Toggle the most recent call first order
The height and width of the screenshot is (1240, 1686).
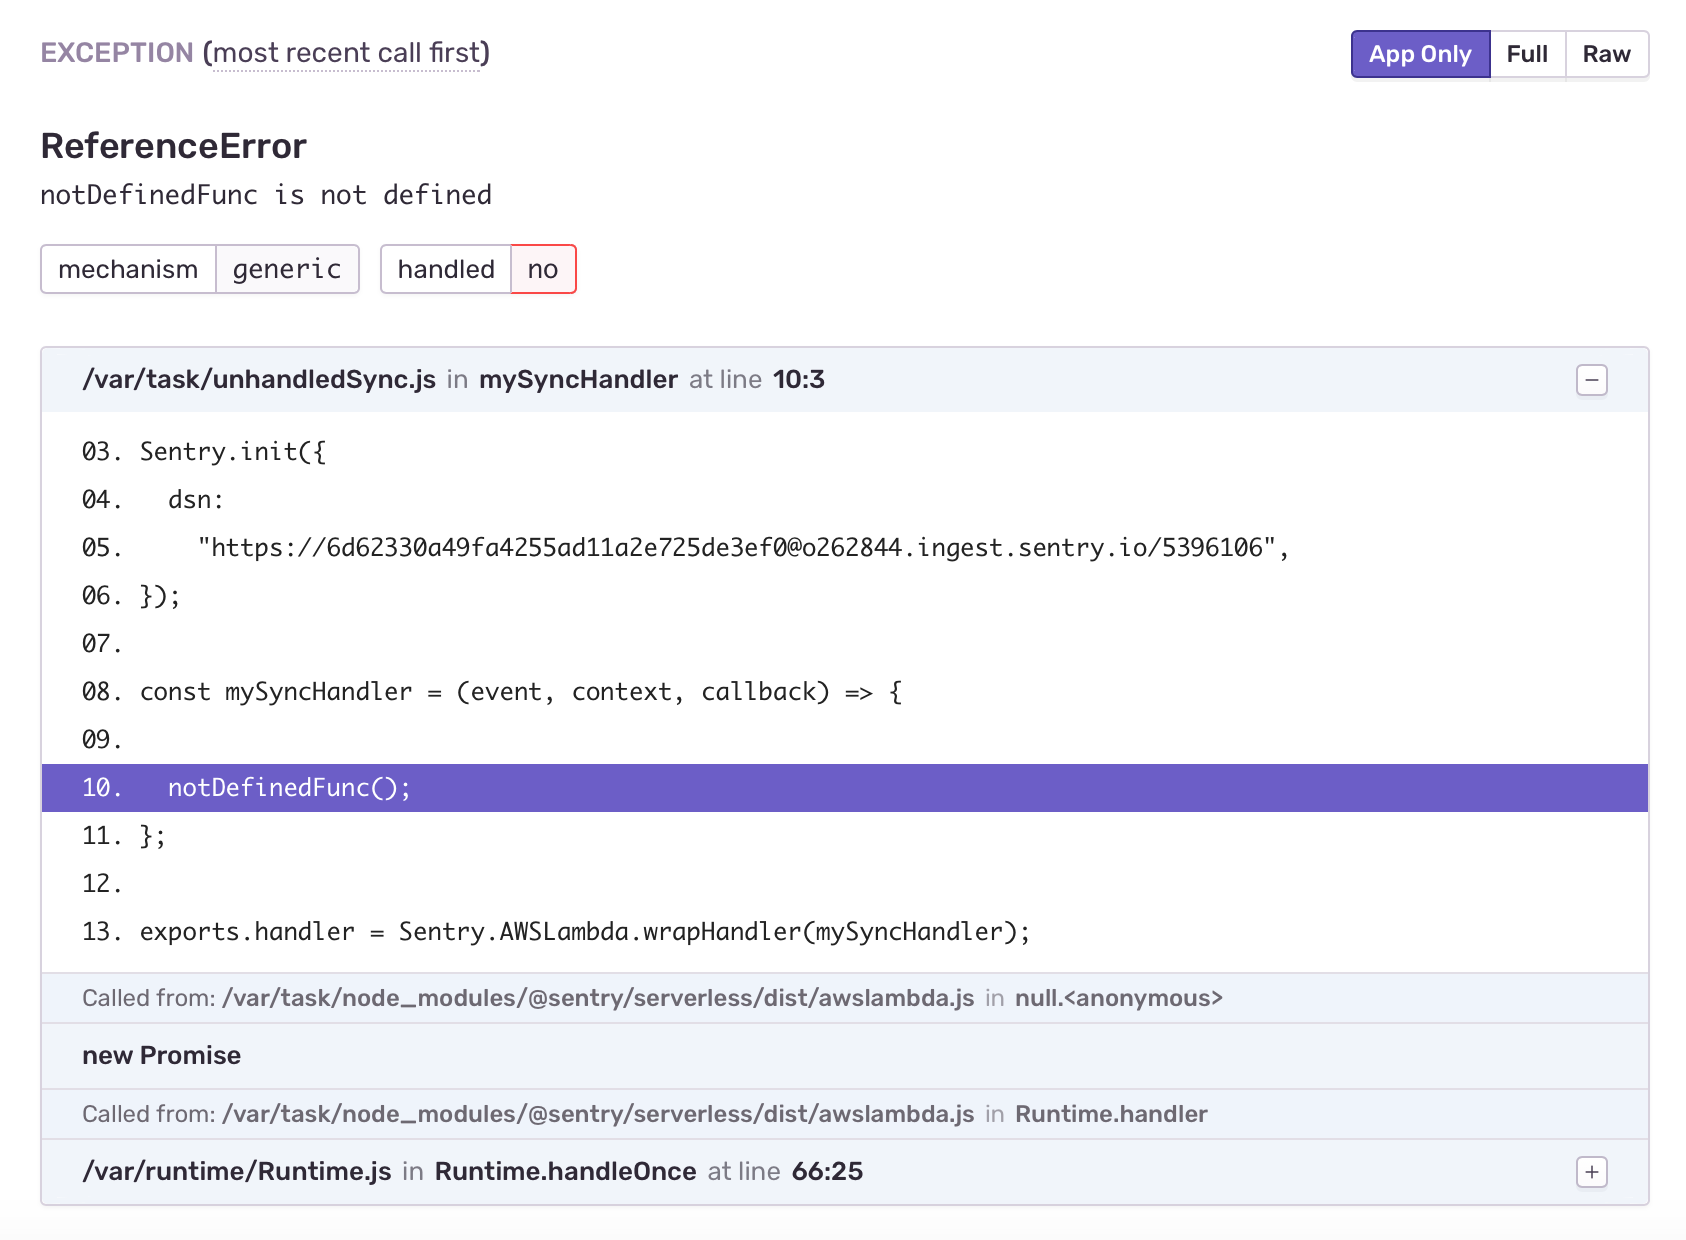click(x=347, y=53)
